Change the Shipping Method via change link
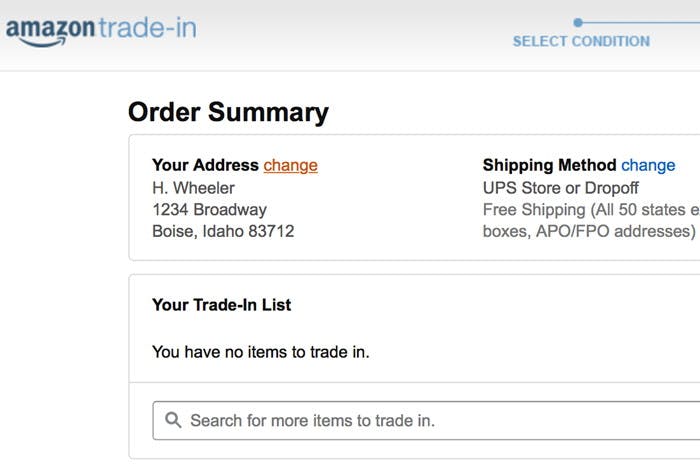The width and height of the screenshot is (700, 467). [648, 165]
